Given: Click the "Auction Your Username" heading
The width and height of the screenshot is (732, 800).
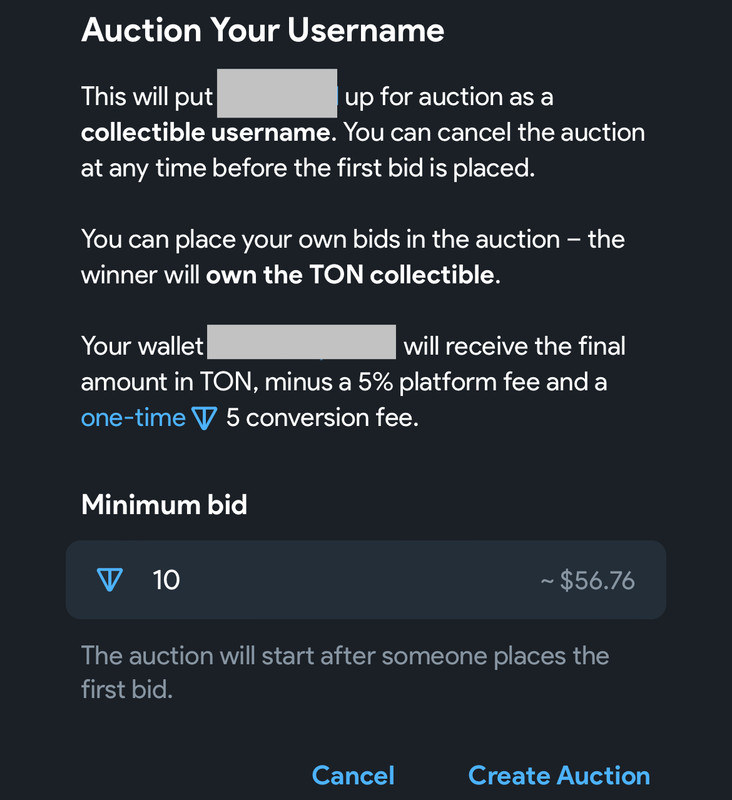Looking at the screenshot, I should 262,30.
